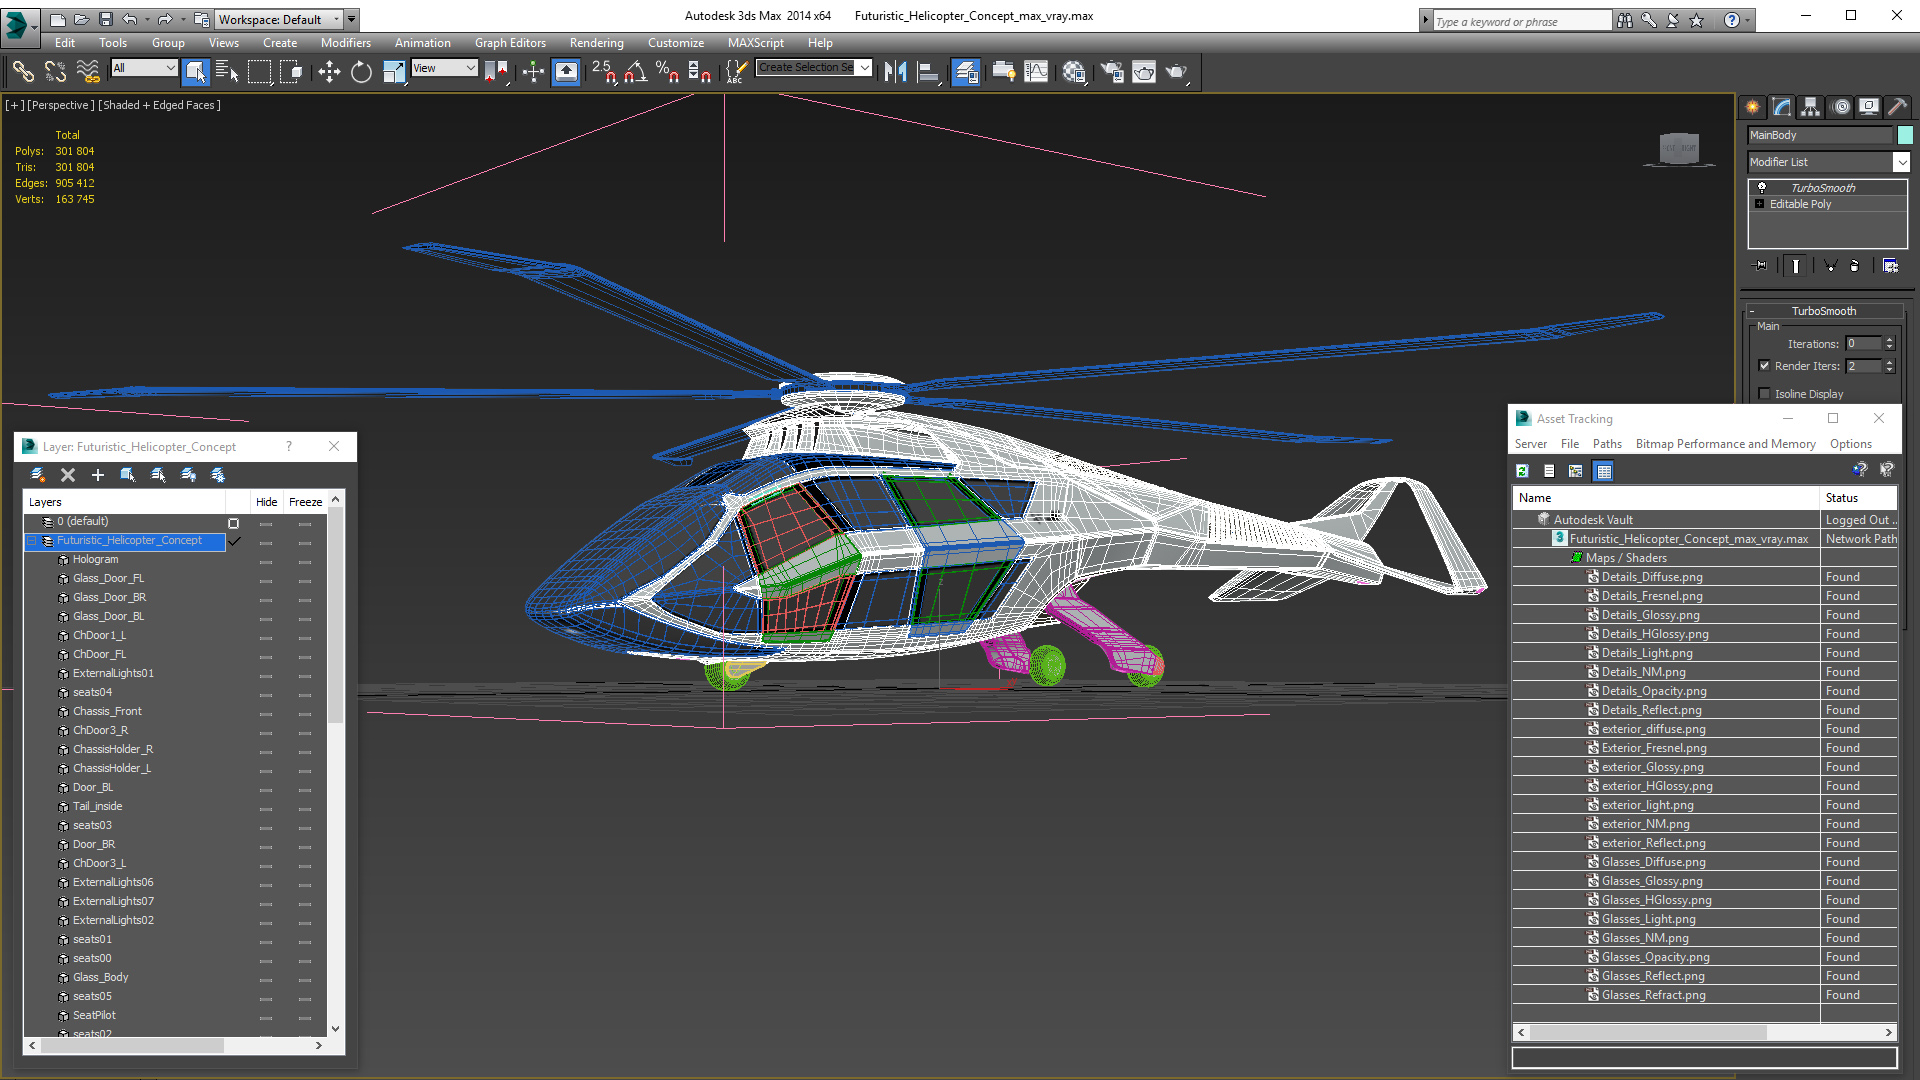The image size is (1920, 1080).
Task: Select the TurboSmooth modifier icon
Action: pos(1763,186)
